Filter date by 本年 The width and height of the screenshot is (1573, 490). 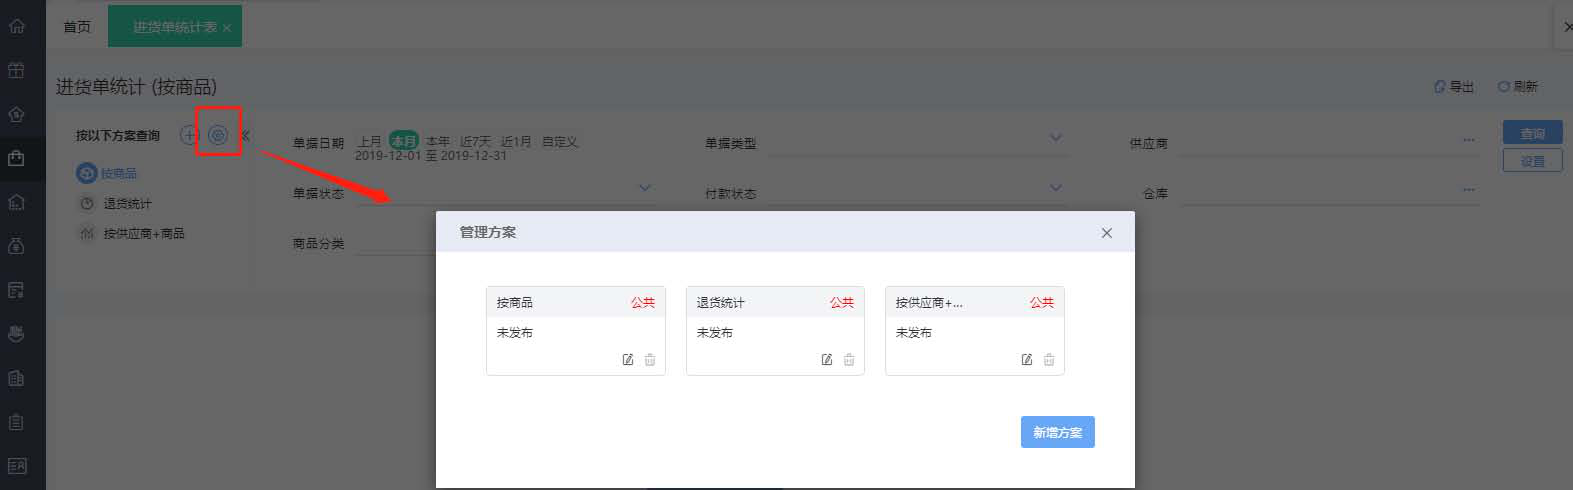click(438, 141)
